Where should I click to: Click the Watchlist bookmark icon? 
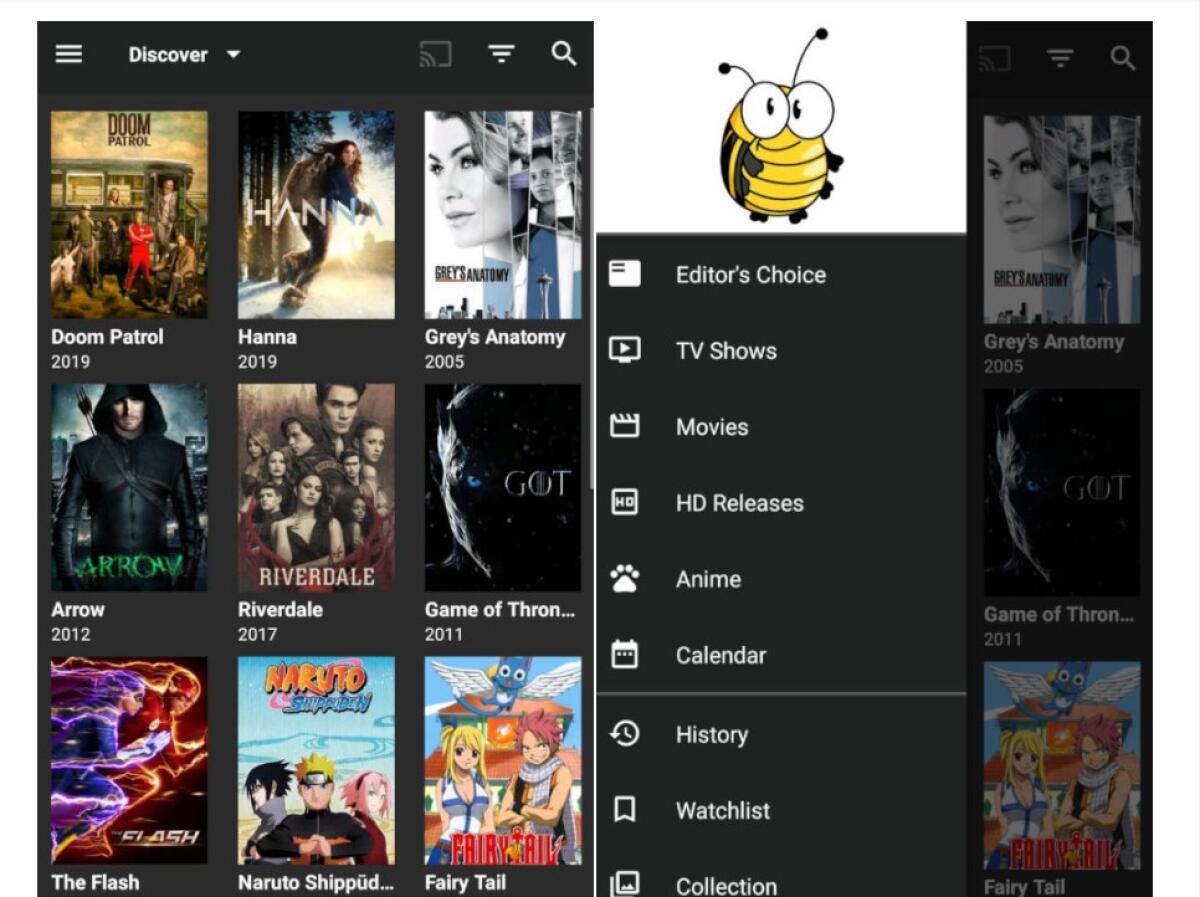pos(624,810)
